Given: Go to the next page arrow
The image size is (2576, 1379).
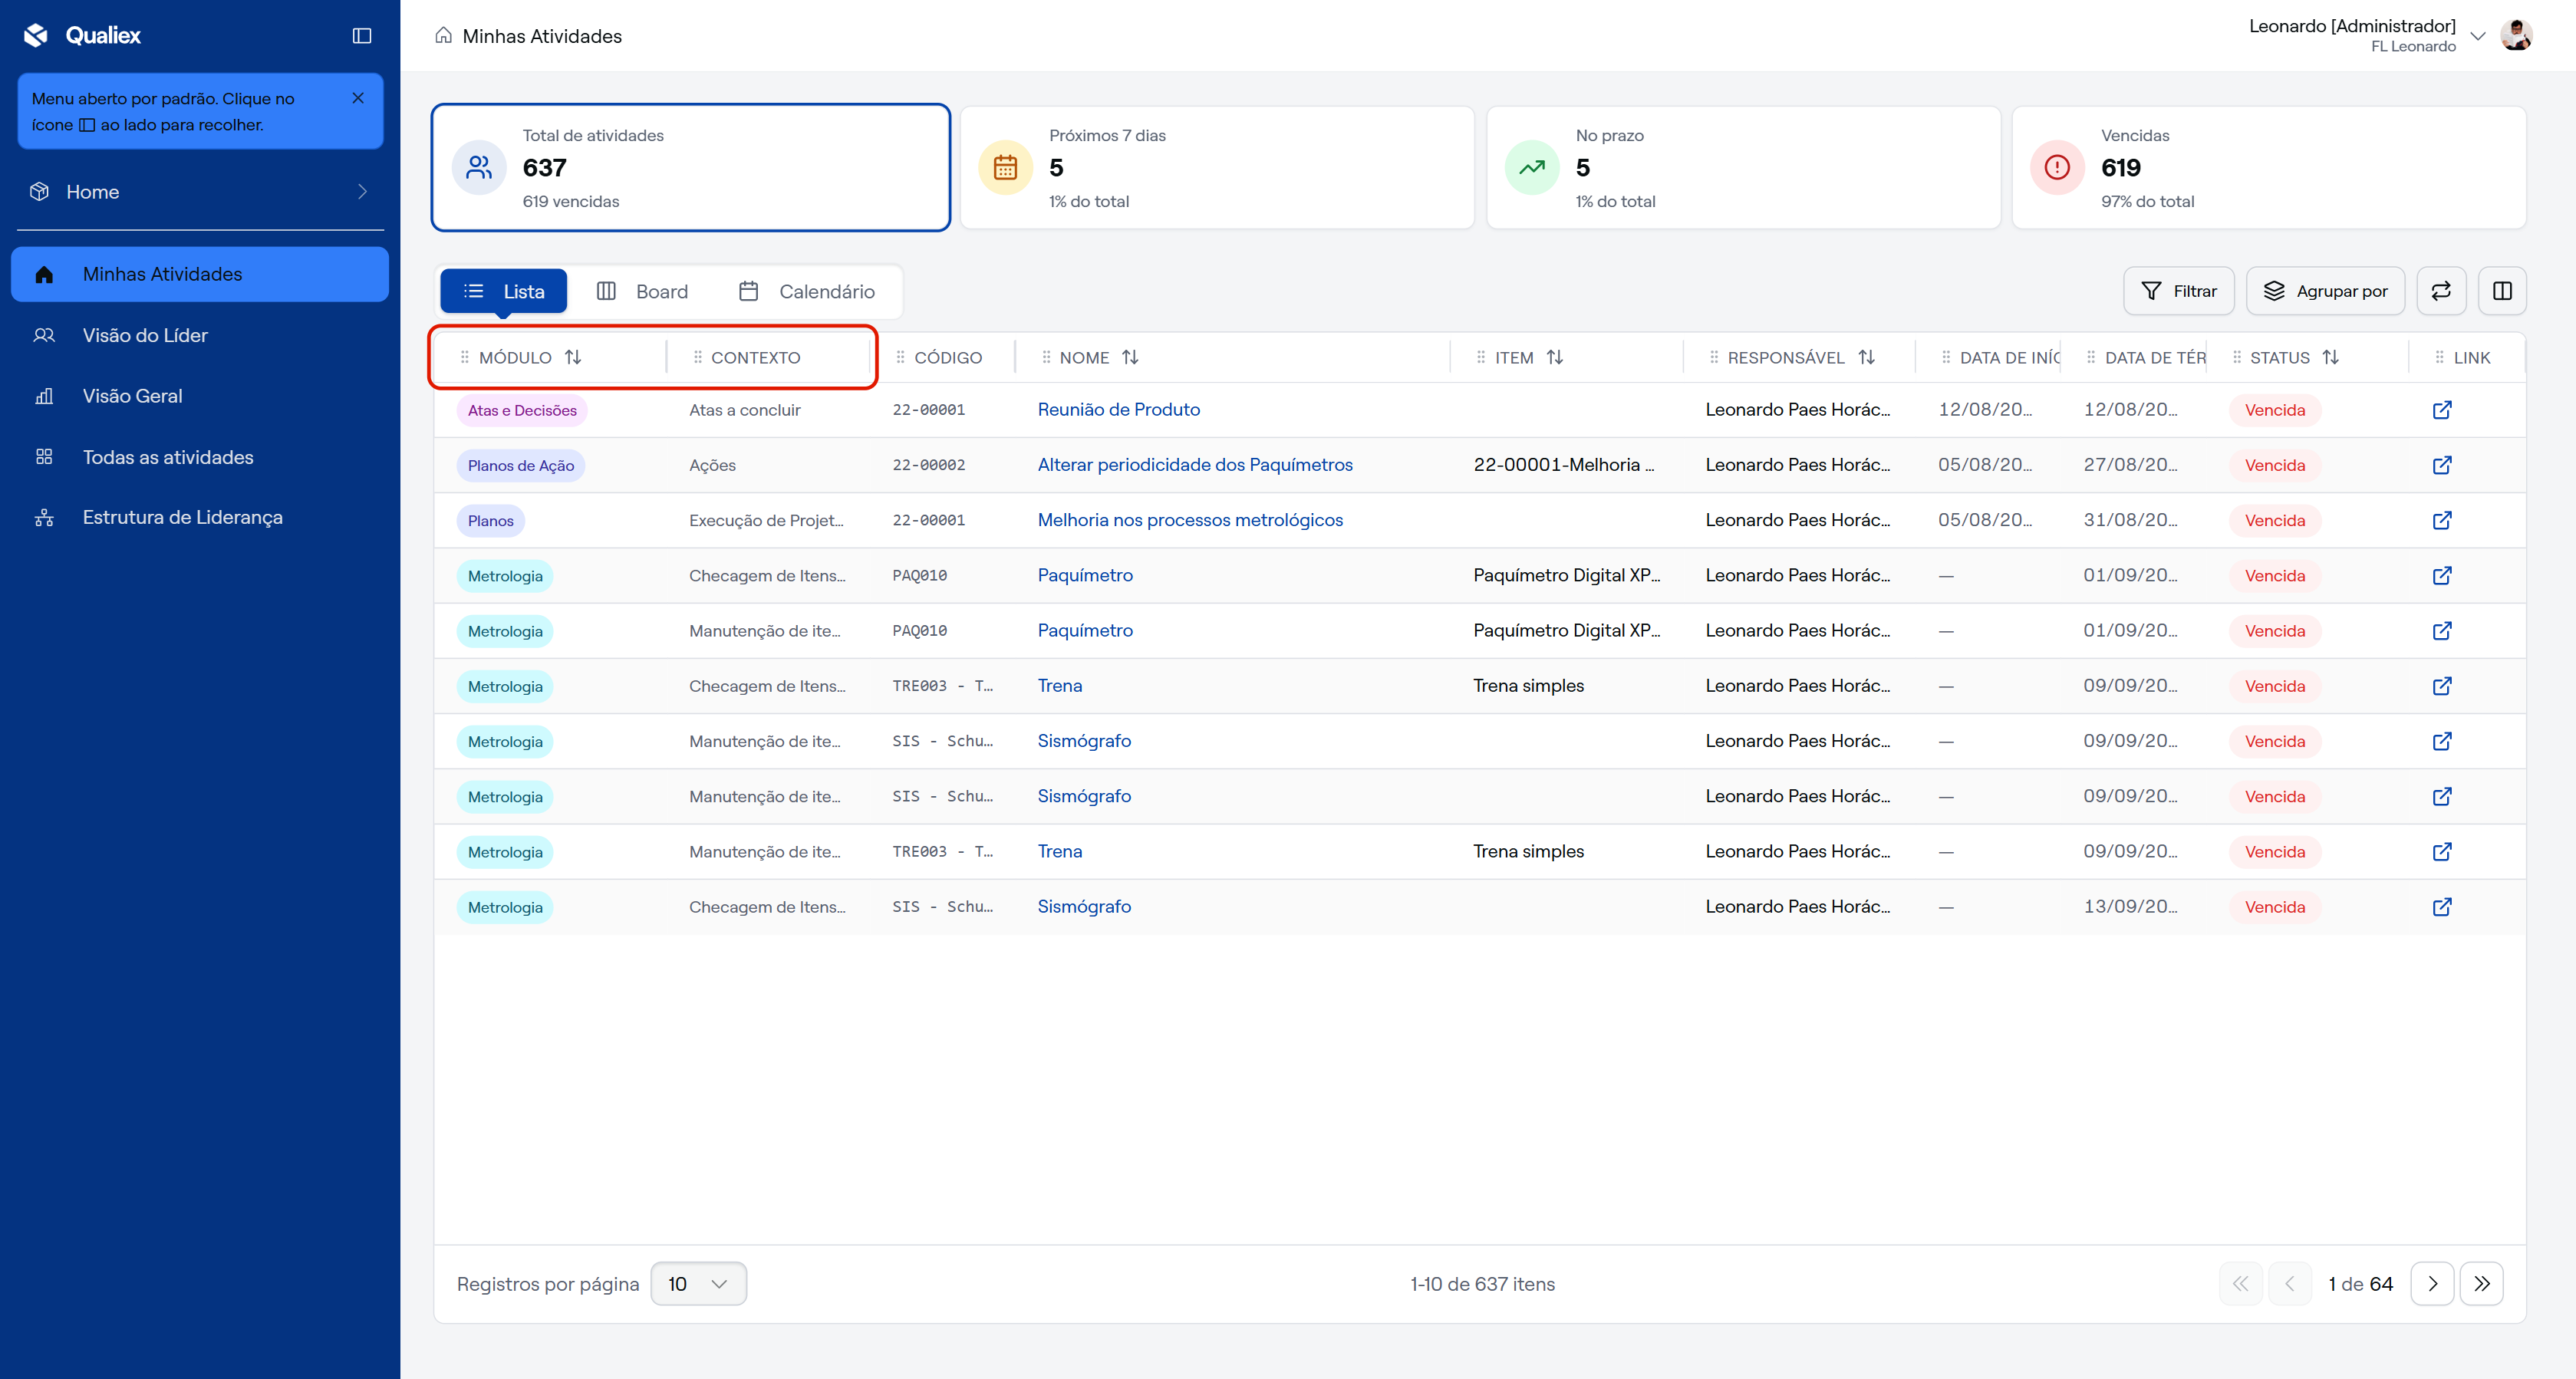Looking at the screenshot, I should (2432, 1284).
